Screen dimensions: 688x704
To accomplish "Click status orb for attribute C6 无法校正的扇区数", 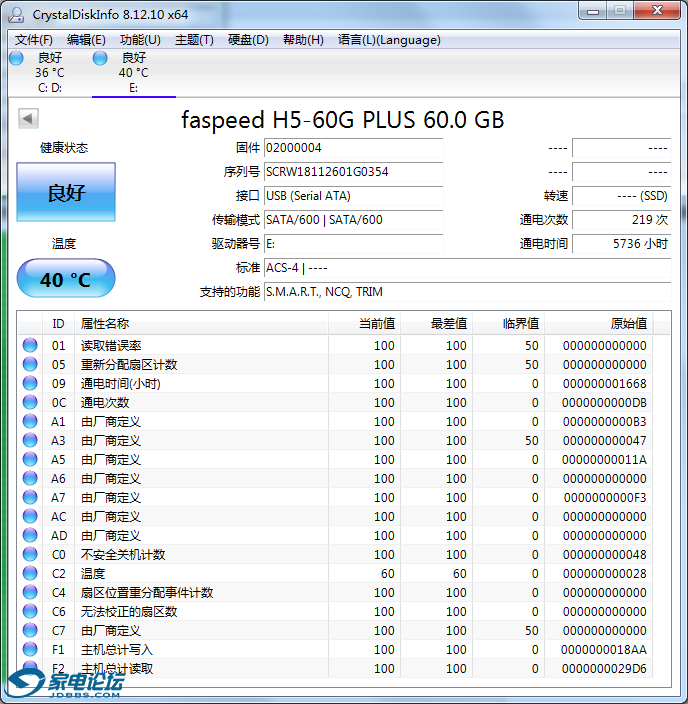I will pyautogui.click(x=30, y=611).
